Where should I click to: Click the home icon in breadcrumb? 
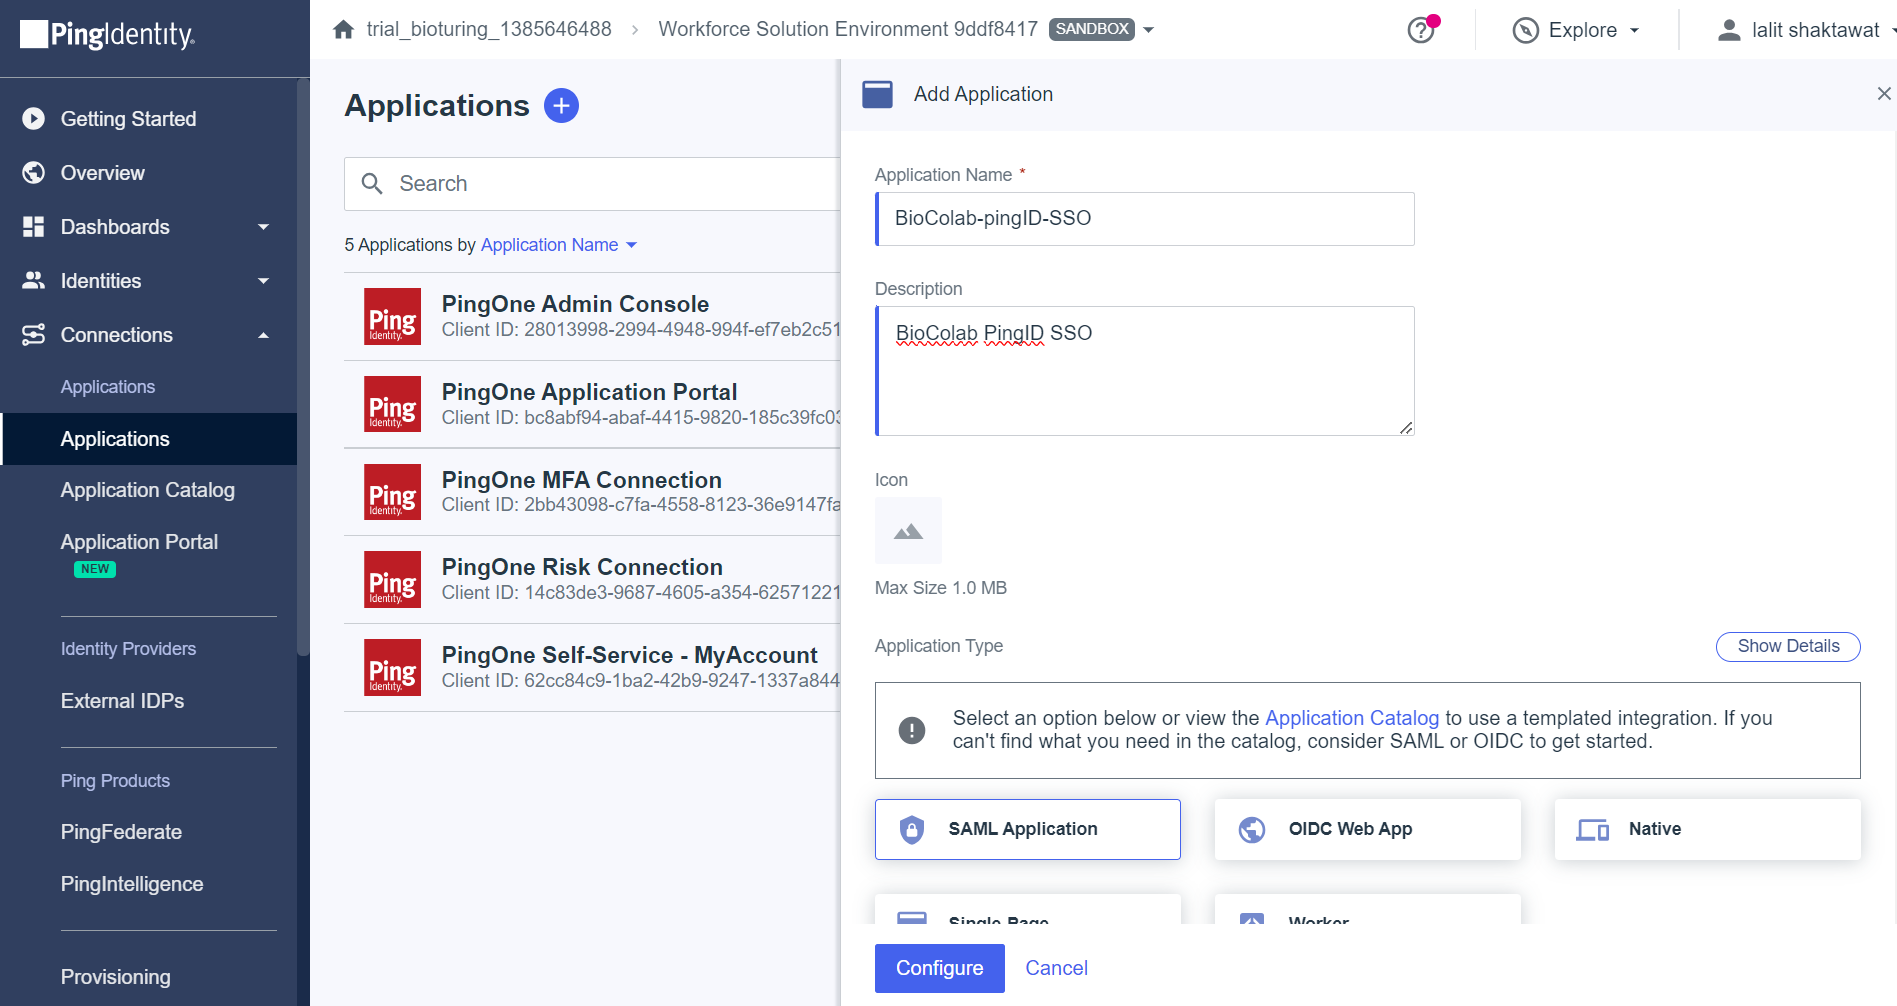[x=343, y=29]
